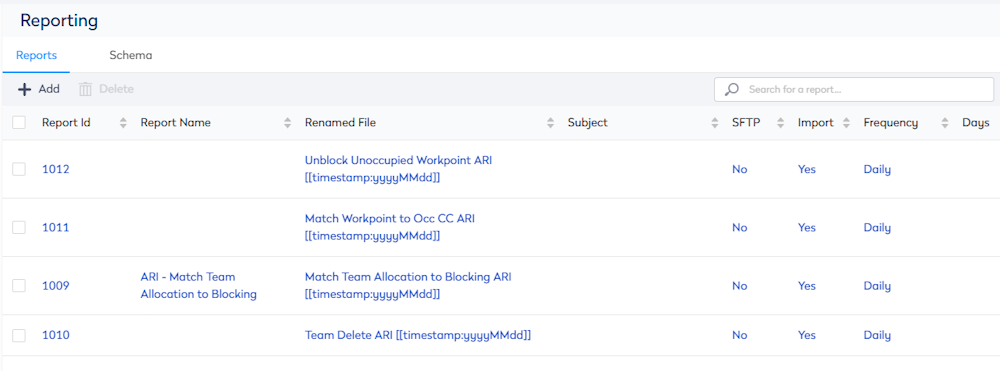The image size is (1000, 371).
Task: Sort by SFTP column arrows
Action: click(x=781, y=123)
